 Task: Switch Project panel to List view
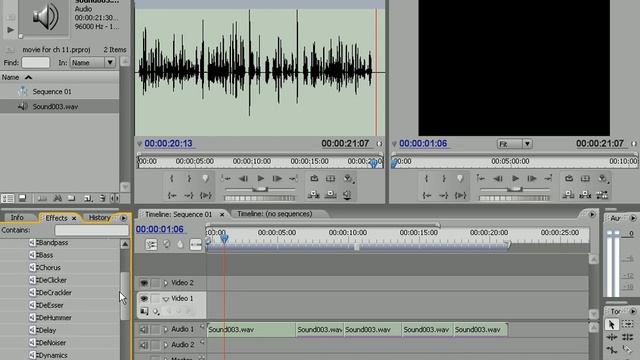click(7, 198)
